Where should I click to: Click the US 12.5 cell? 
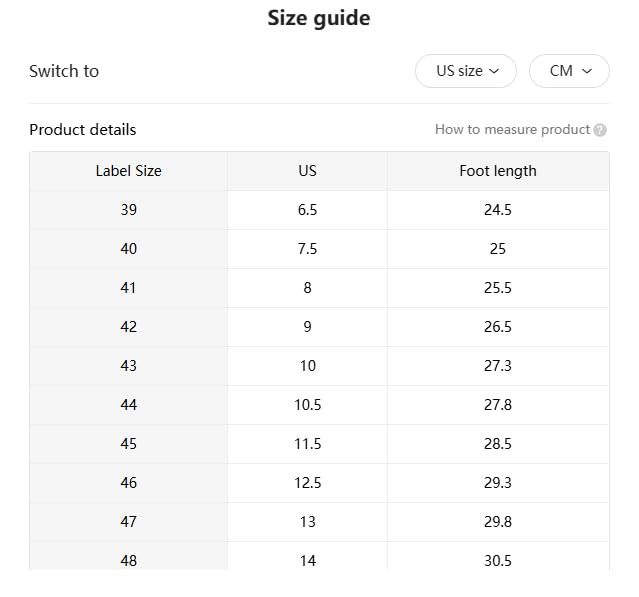click(307, 483)
